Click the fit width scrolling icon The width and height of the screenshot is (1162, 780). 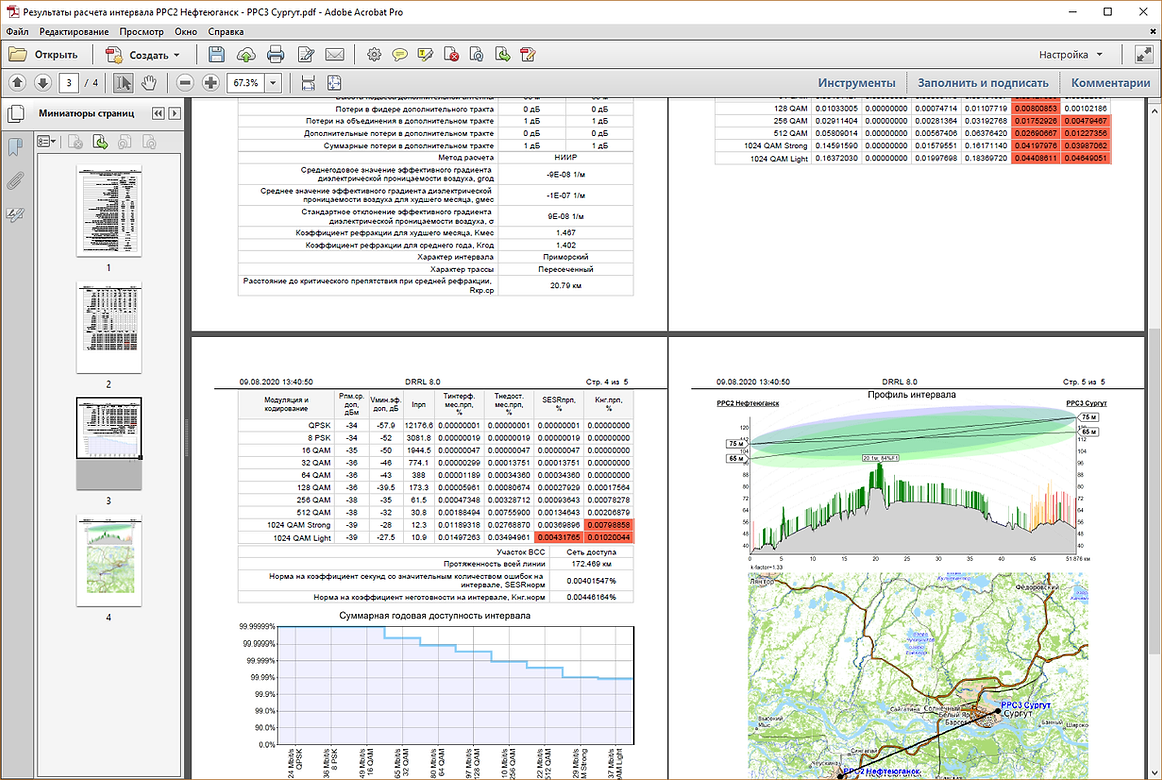(308, 83)
